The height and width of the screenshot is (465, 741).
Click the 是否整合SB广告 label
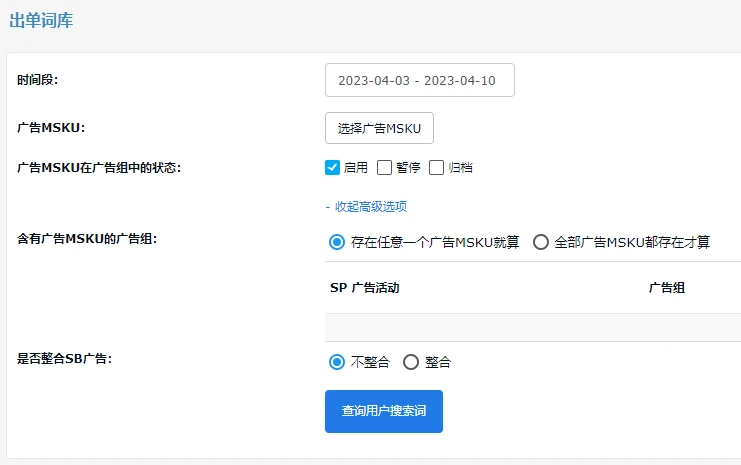(64, 359)
